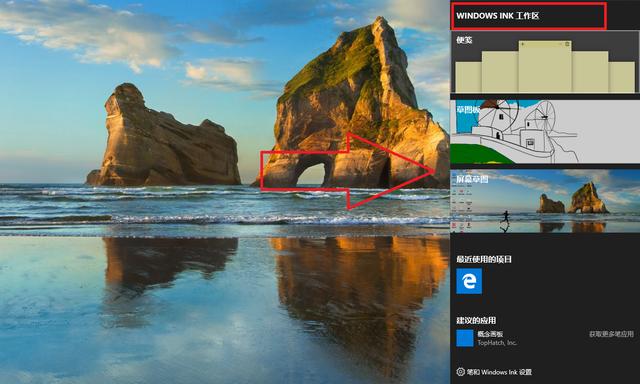Click the 最近使用的项目 heading
The image size is (640, 384).
(484, 259)
